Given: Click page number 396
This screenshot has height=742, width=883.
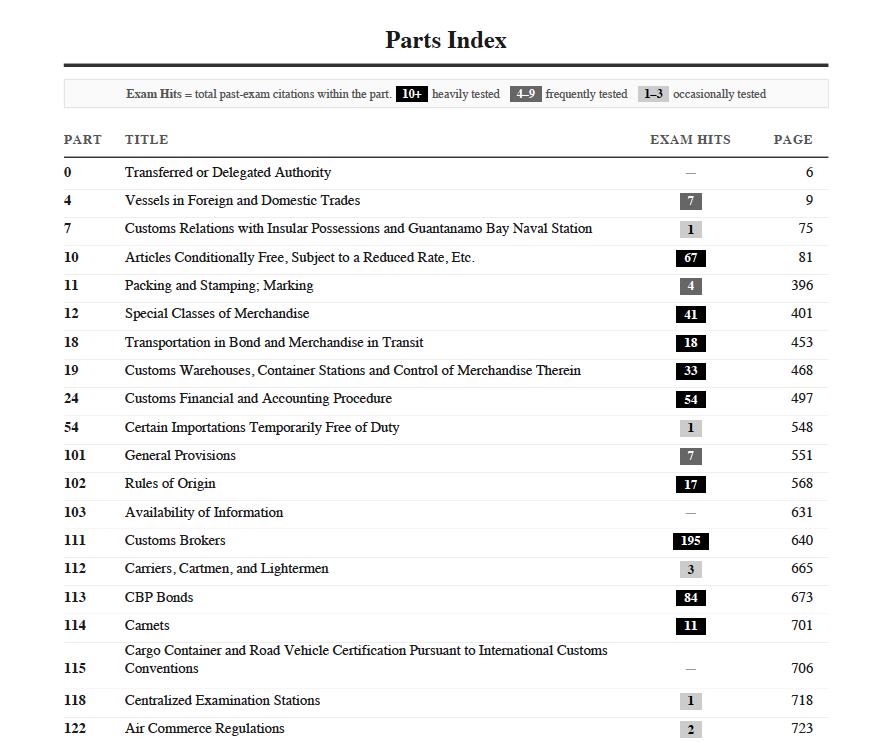Looking at the screenshot, I should pos(802,285).
